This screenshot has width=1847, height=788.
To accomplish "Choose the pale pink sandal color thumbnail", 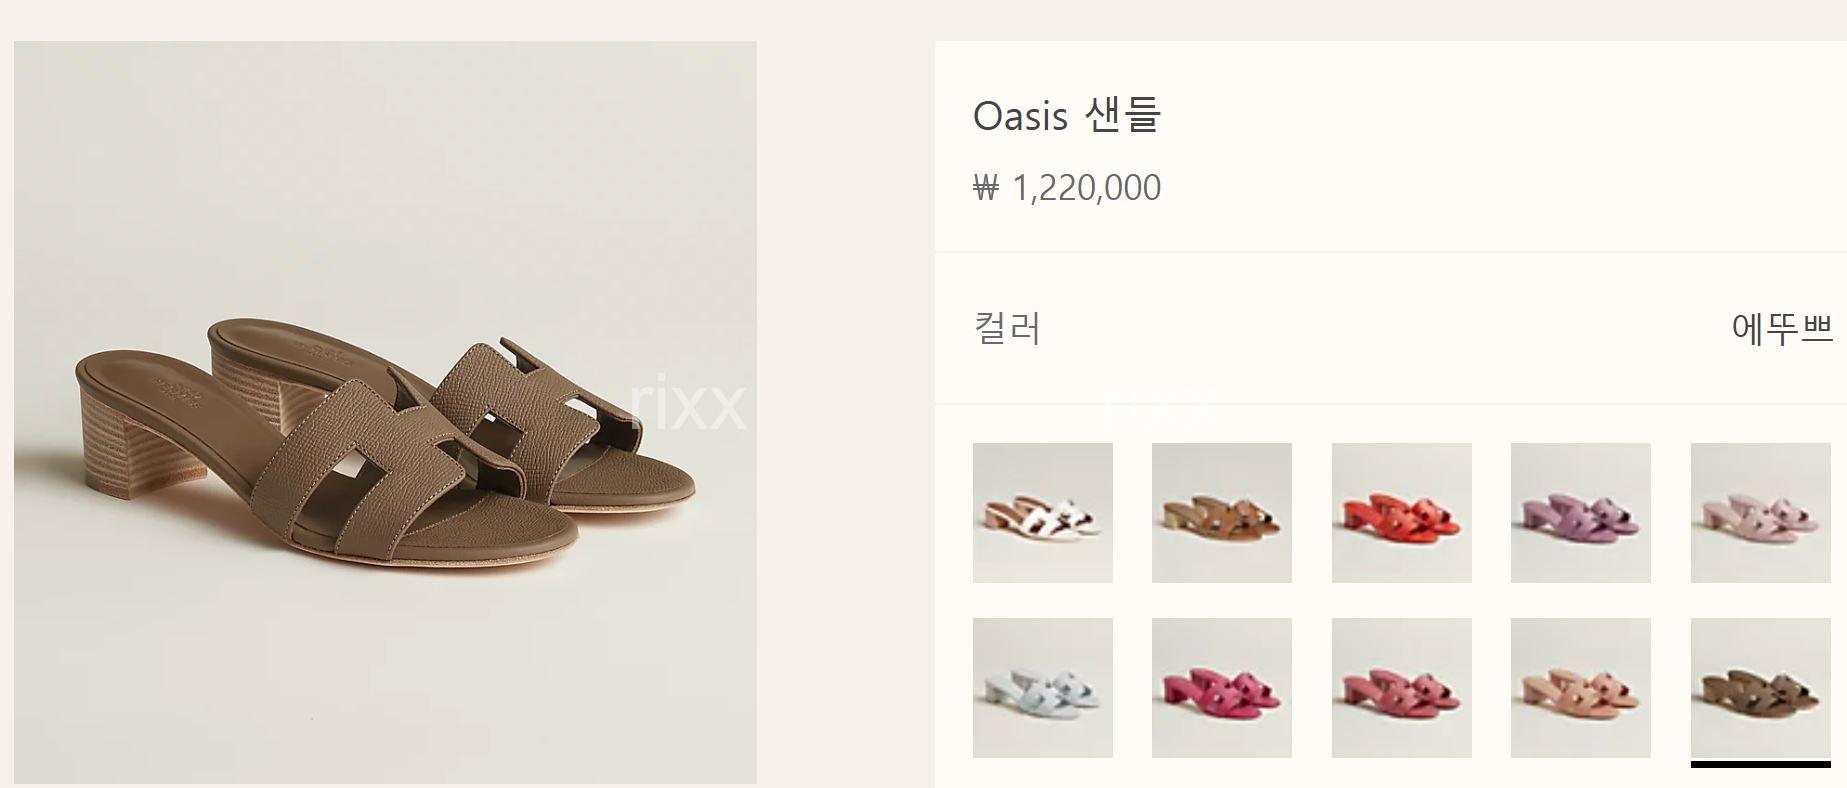I will 1761,513.
